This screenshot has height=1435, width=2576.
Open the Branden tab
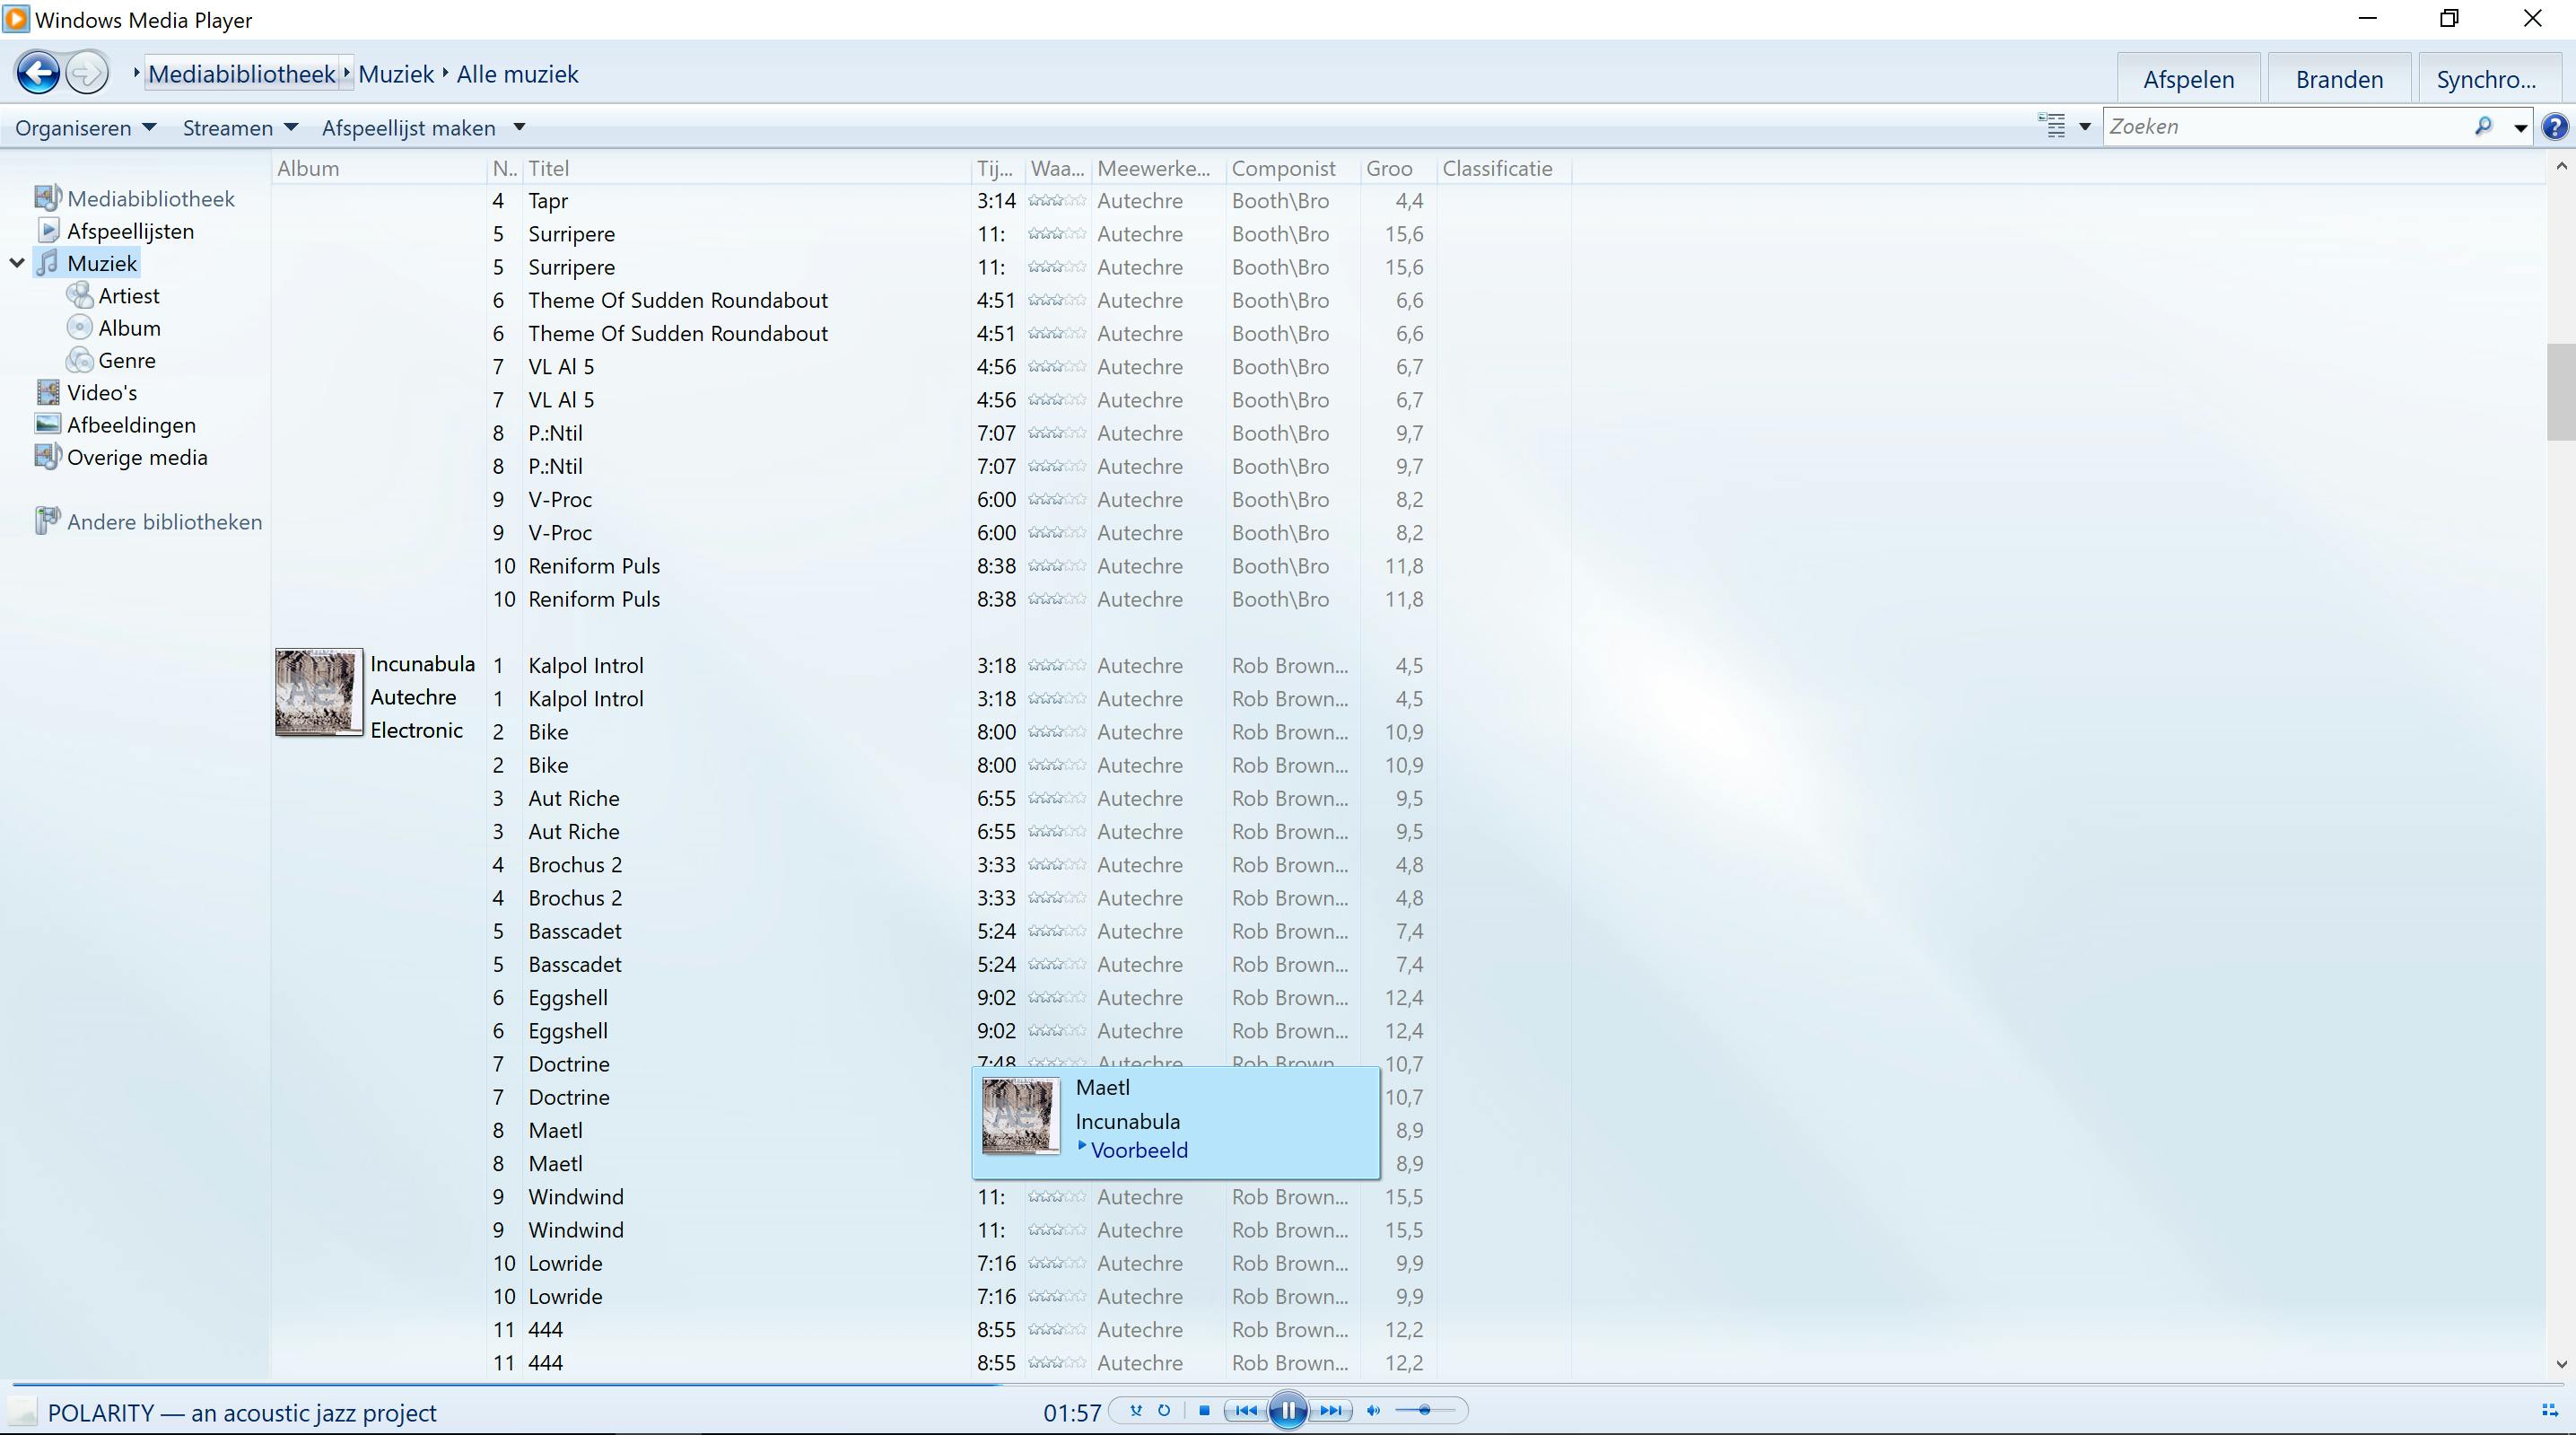tap(2339, 79)
